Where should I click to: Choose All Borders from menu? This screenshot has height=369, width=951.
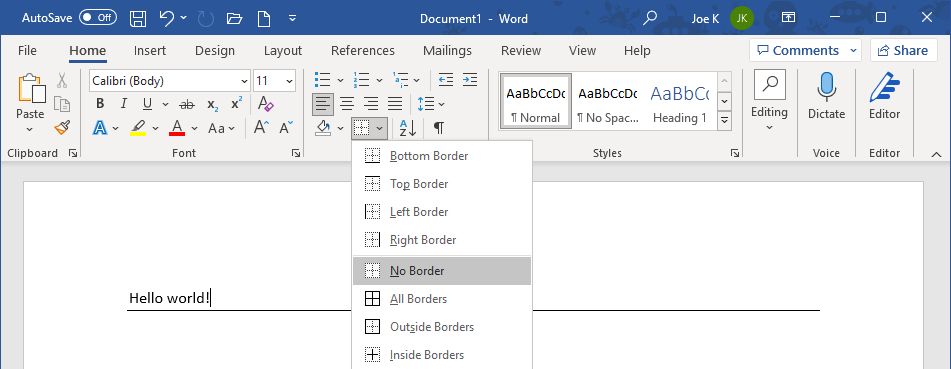pos(442,299)
